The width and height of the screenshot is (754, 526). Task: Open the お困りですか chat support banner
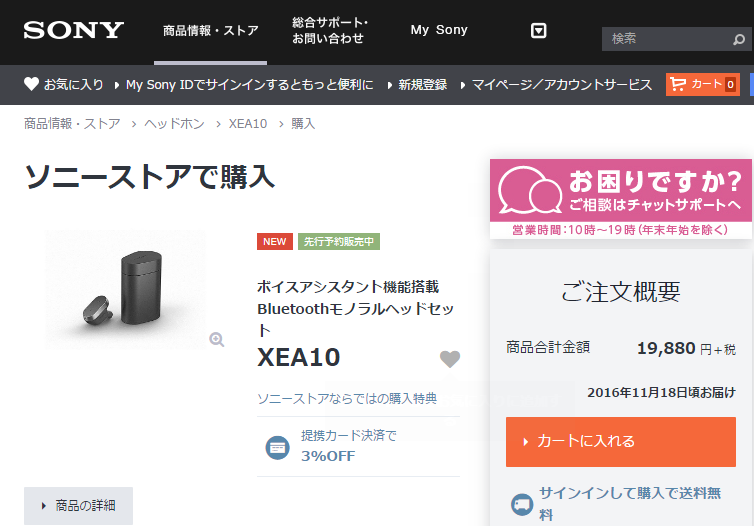(x=620, y=199)
